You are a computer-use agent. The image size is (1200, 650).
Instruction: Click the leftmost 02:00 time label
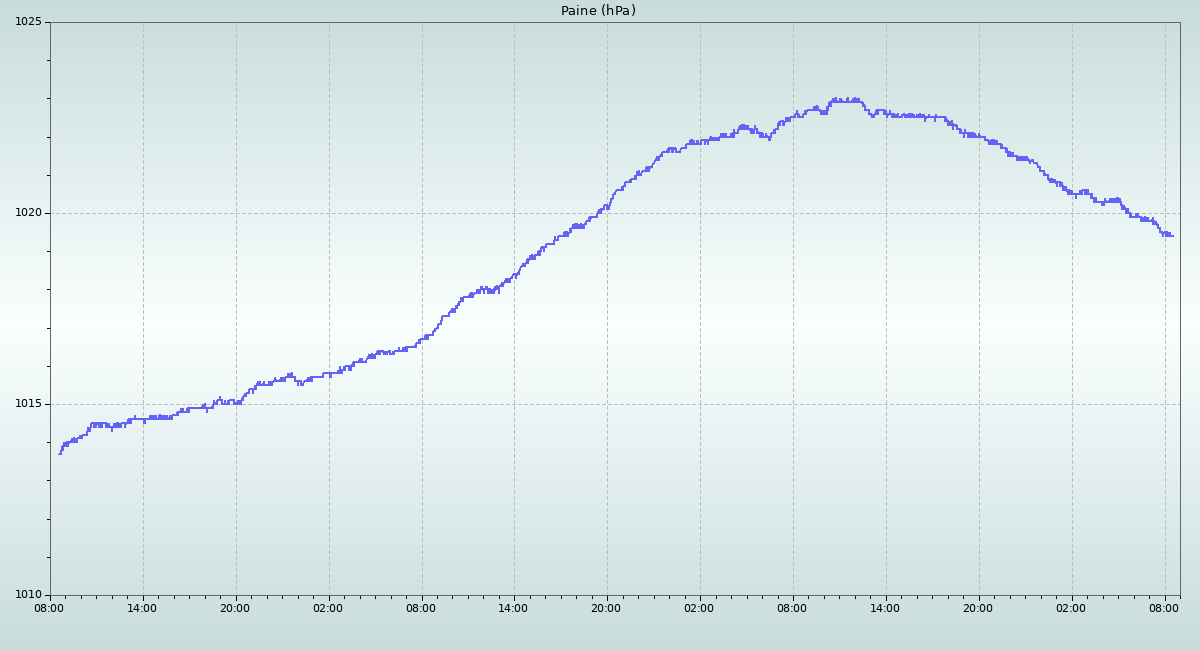(328, 607)
